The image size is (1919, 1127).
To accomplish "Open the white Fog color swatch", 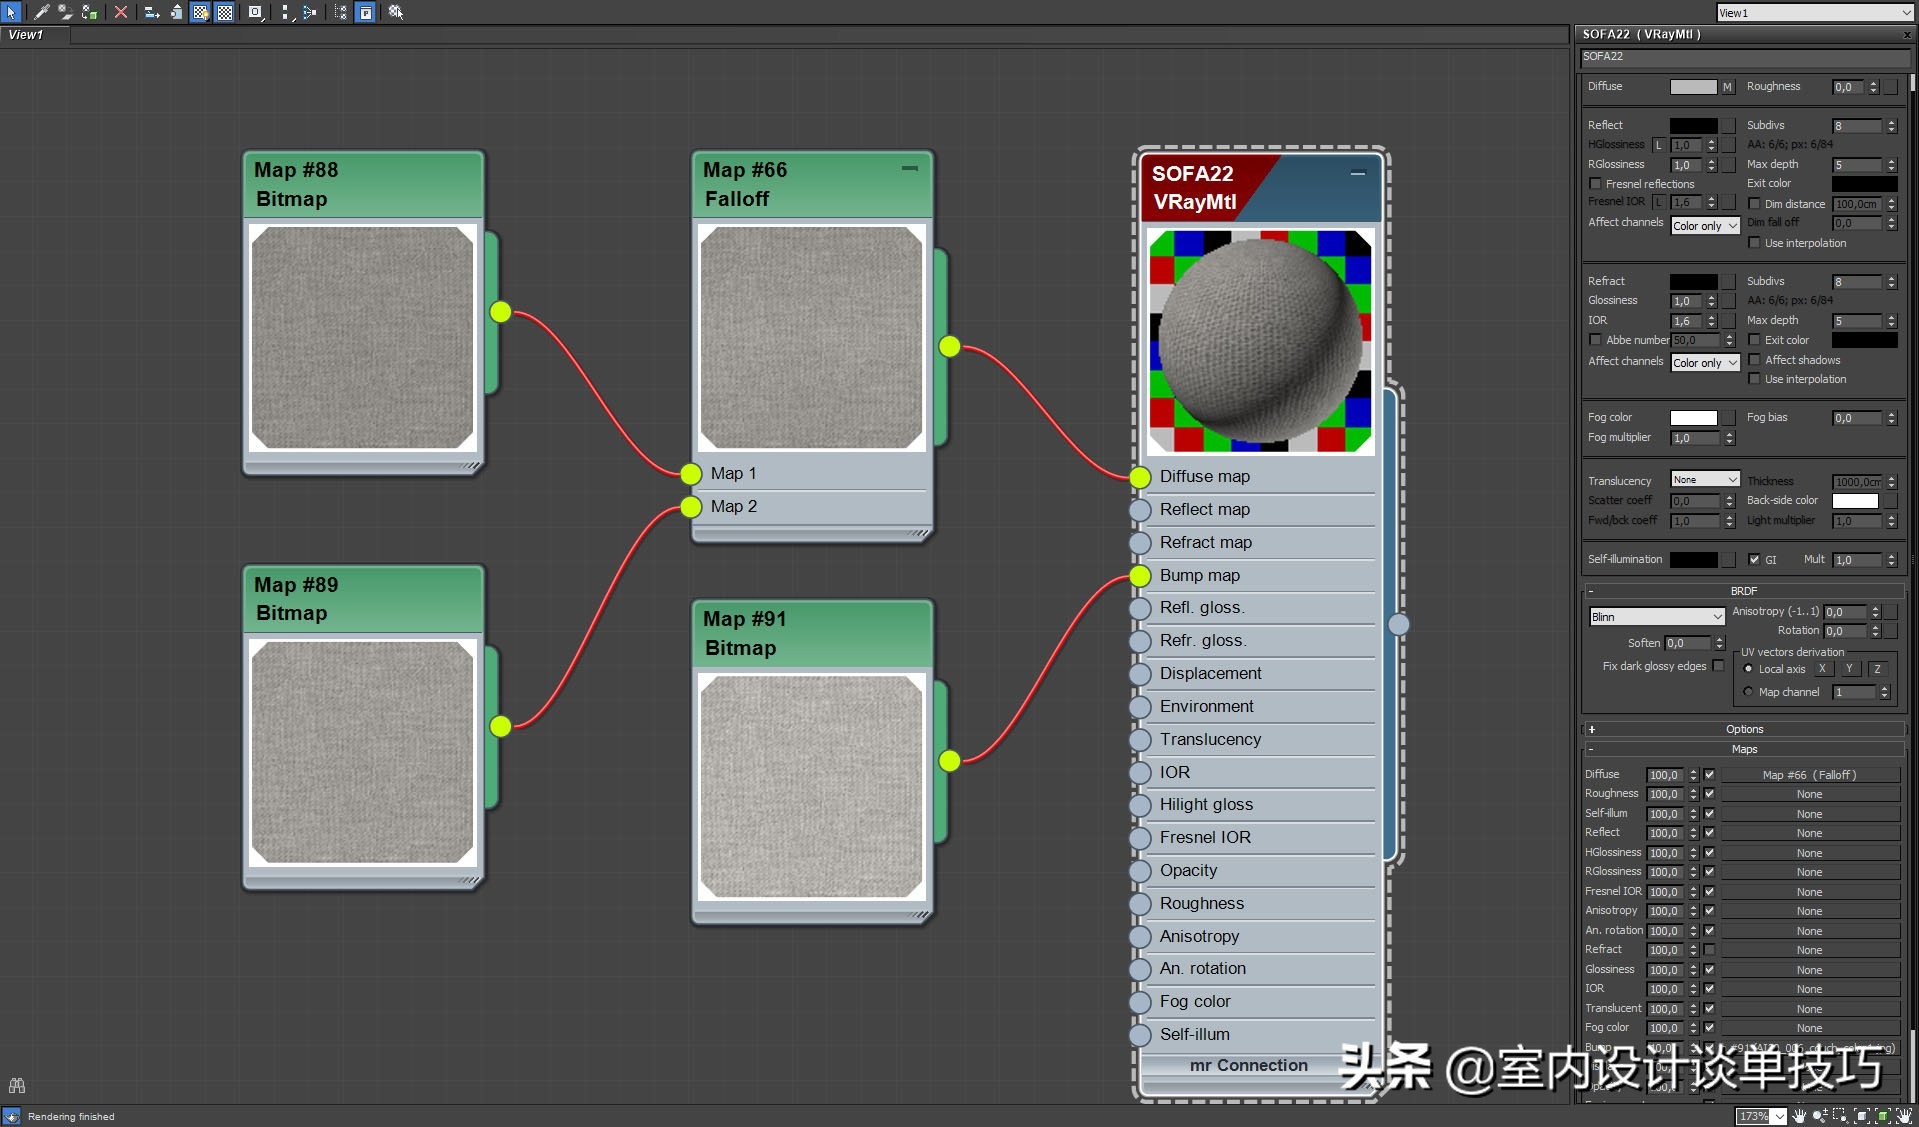I will (x=1693, y=418).
